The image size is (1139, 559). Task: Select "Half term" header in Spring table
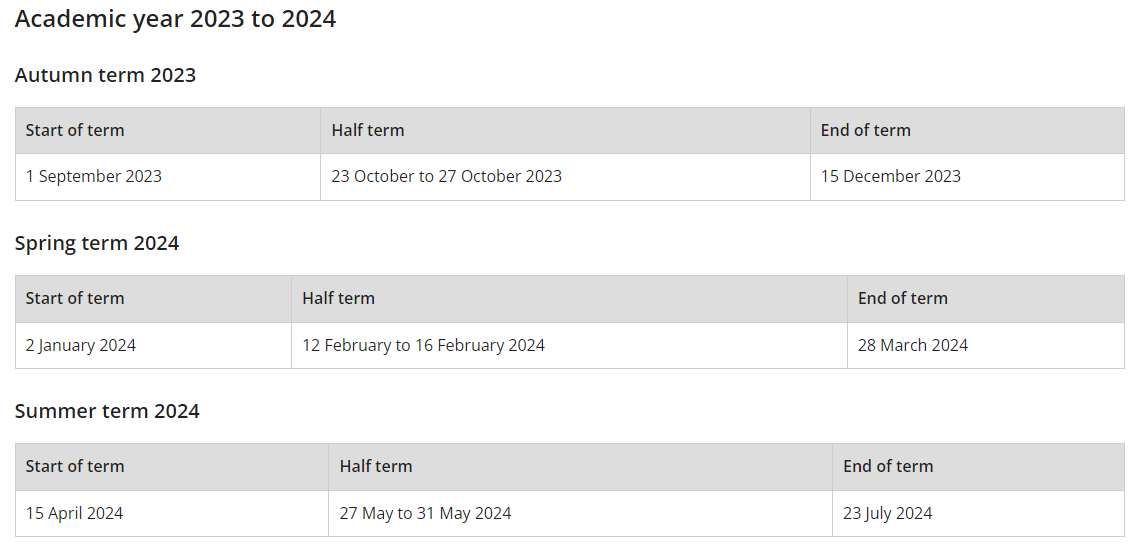tap(339, 299)
